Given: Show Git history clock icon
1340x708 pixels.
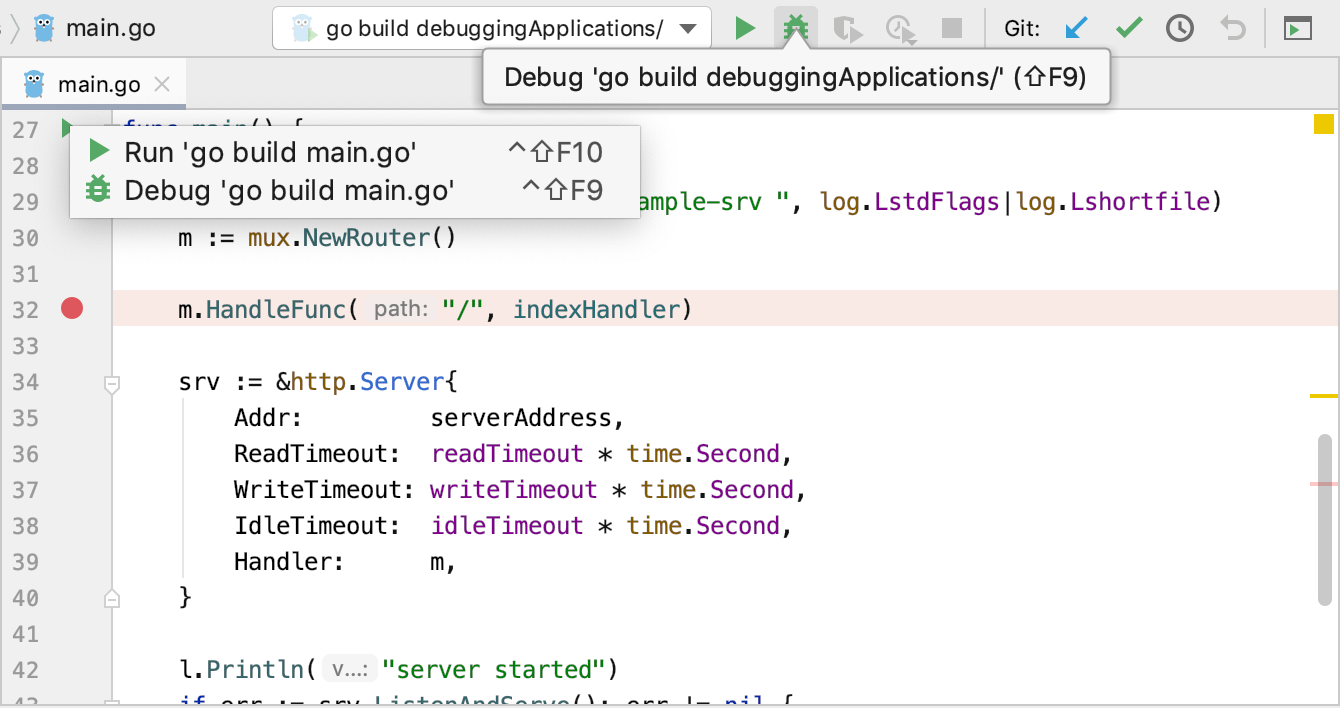Looking at the screenshot, I should tap(1181, 28).
